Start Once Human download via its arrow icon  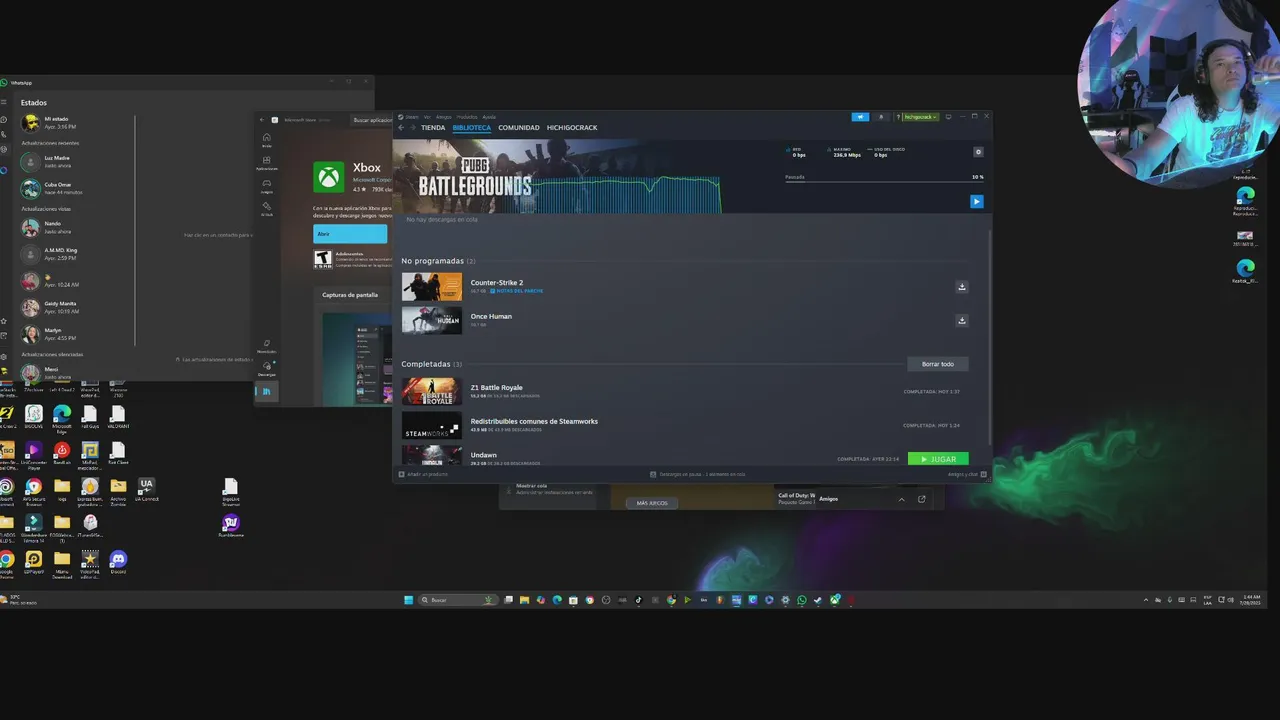pos(962,321)
